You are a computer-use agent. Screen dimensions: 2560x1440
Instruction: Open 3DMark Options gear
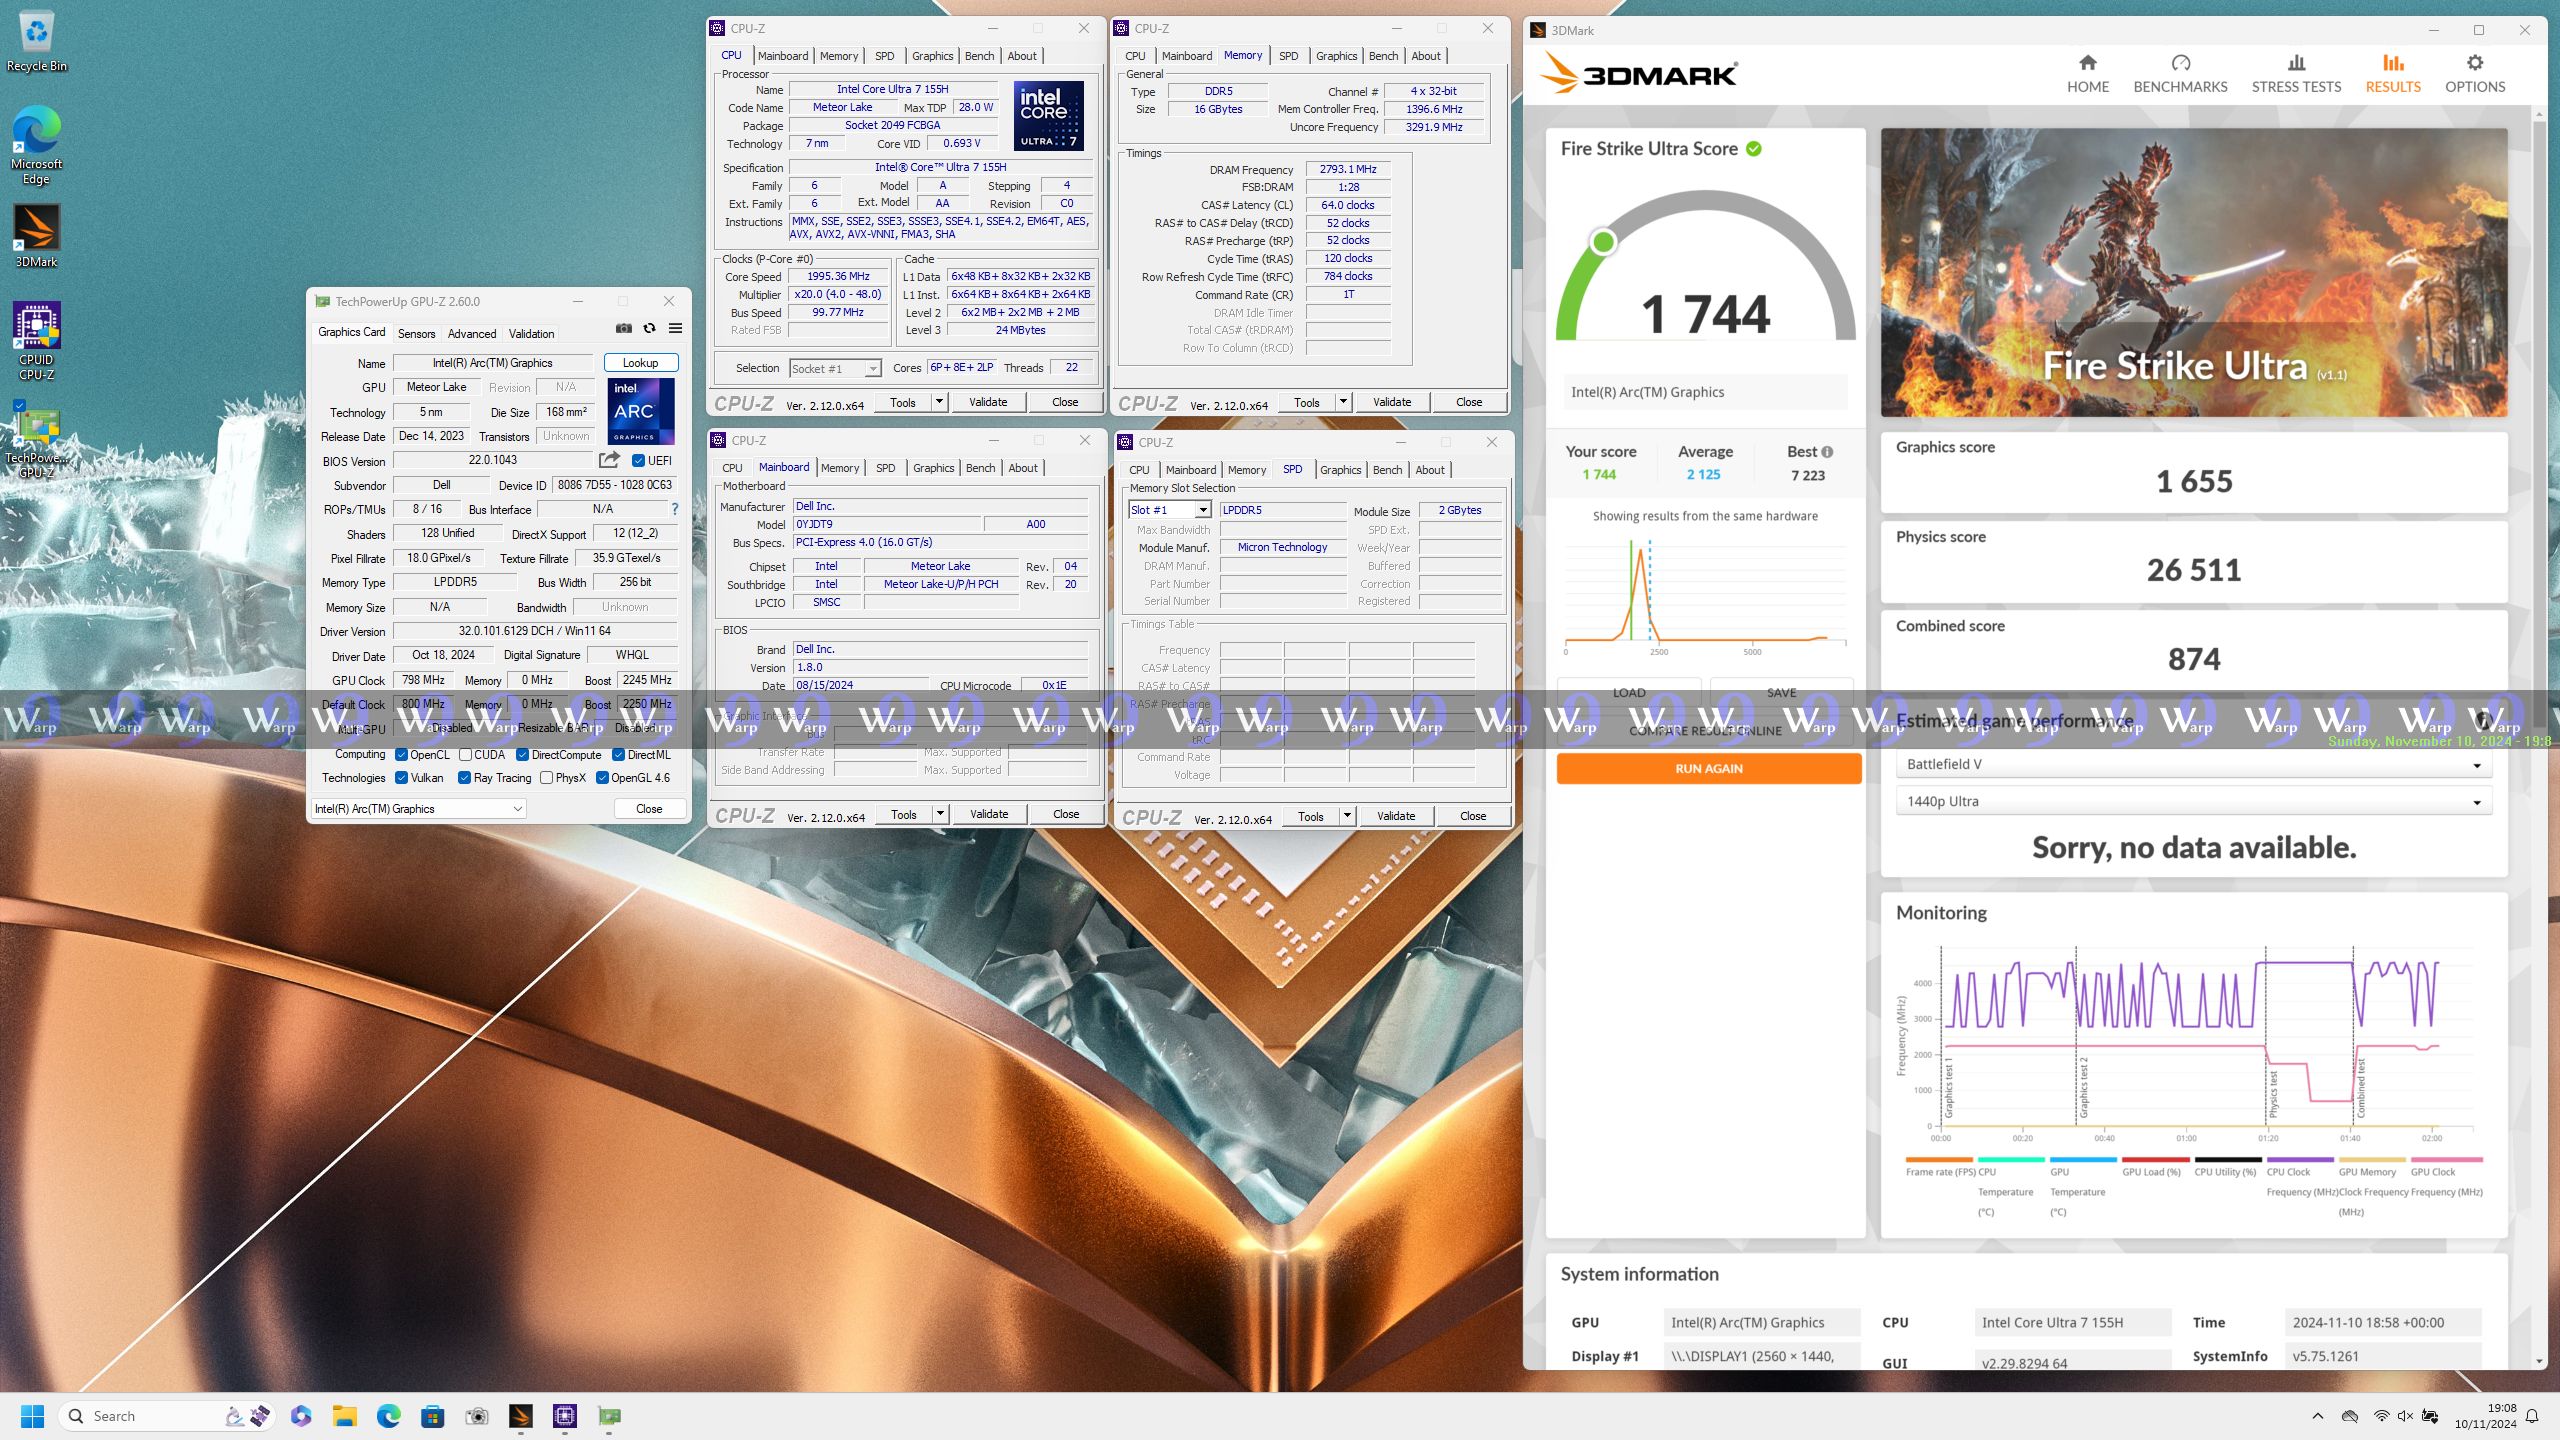(2475, 75)
